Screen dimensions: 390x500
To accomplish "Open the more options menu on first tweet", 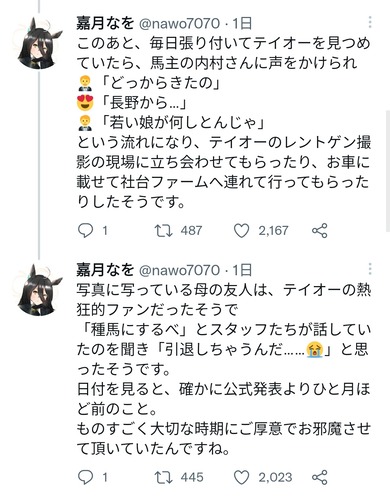I will click(370, 22).
